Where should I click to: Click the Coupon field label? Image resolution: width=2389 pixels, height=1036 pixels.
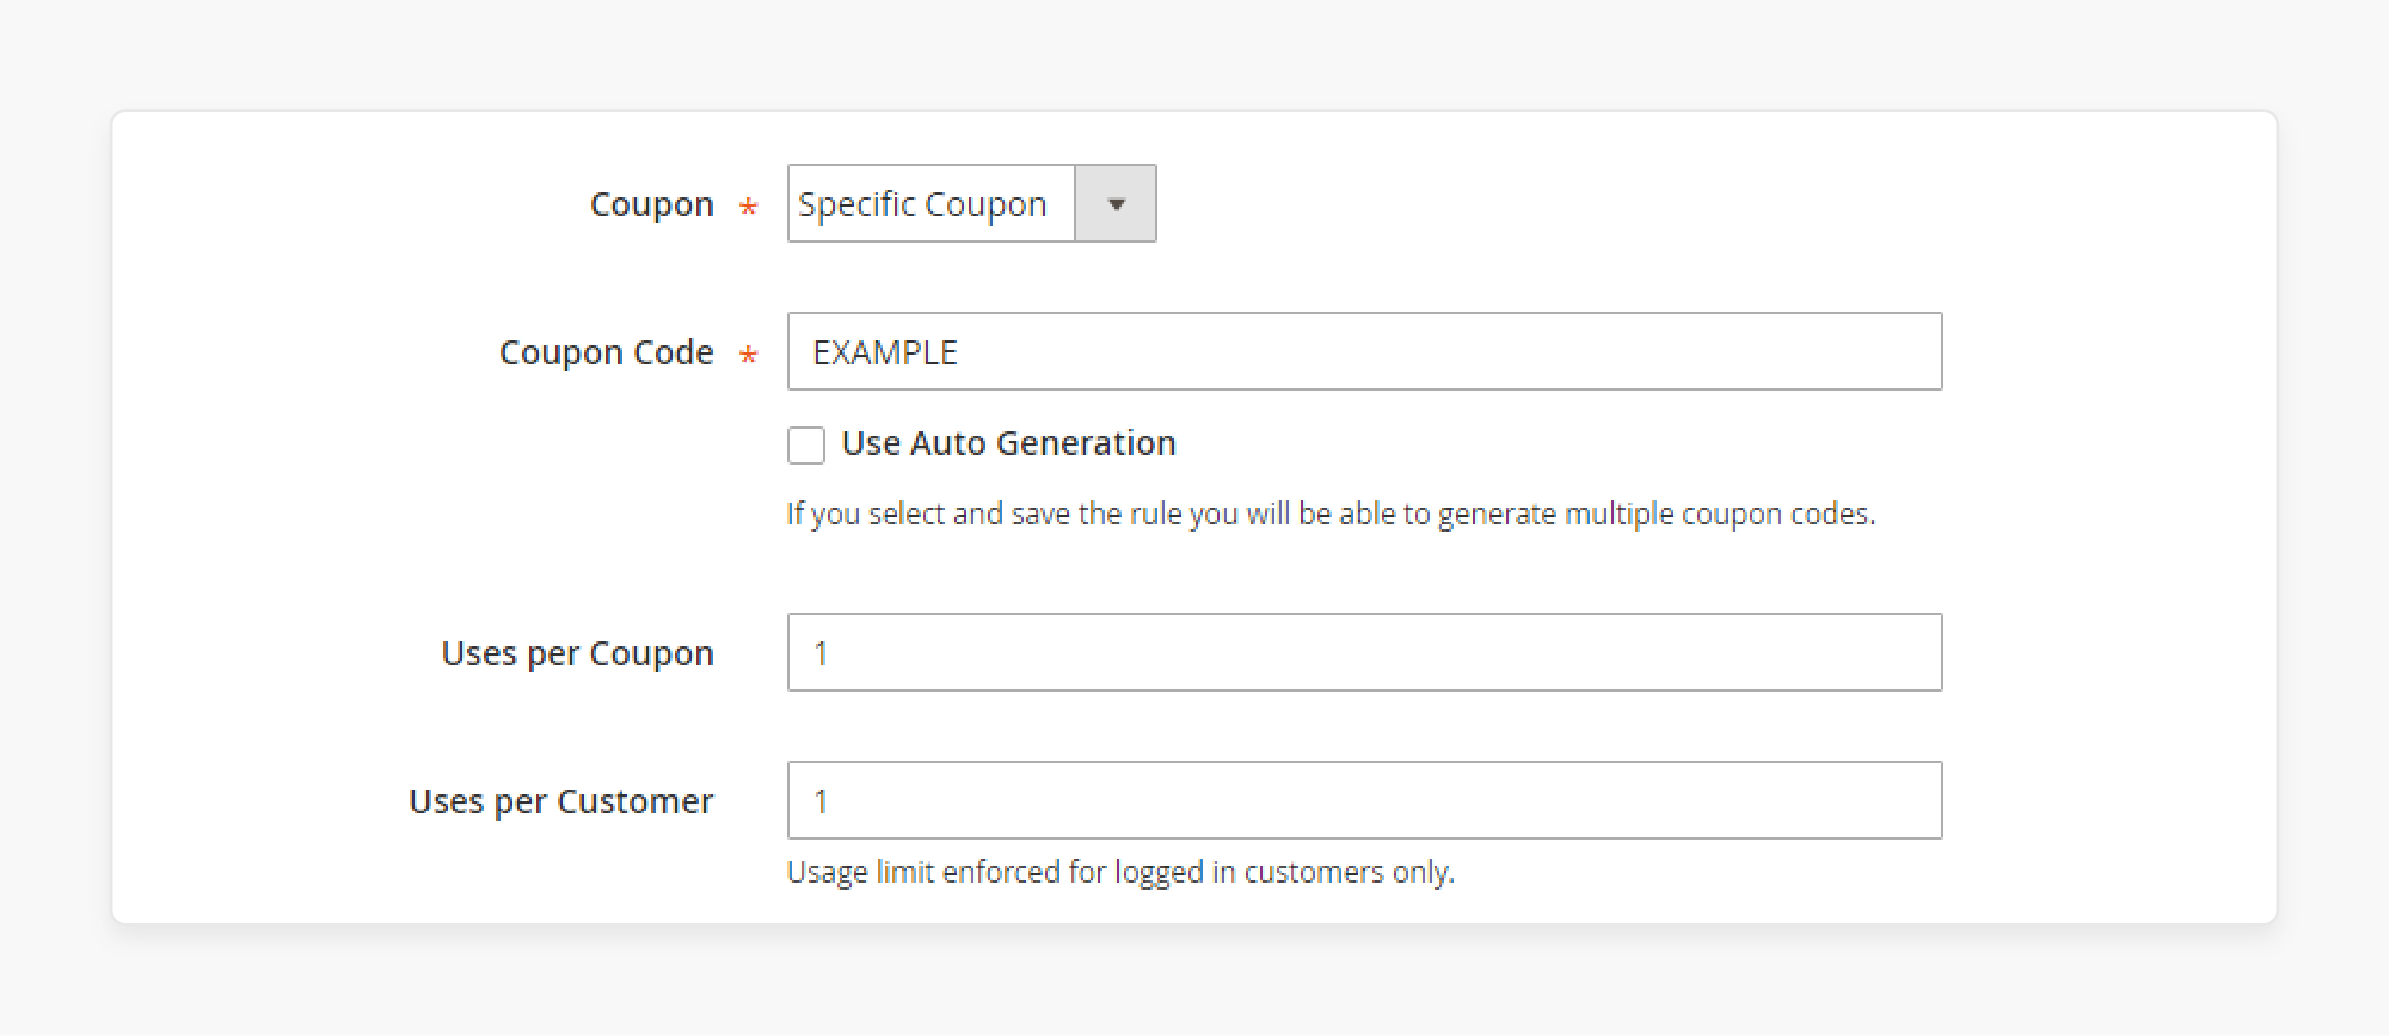pos(652,203)
